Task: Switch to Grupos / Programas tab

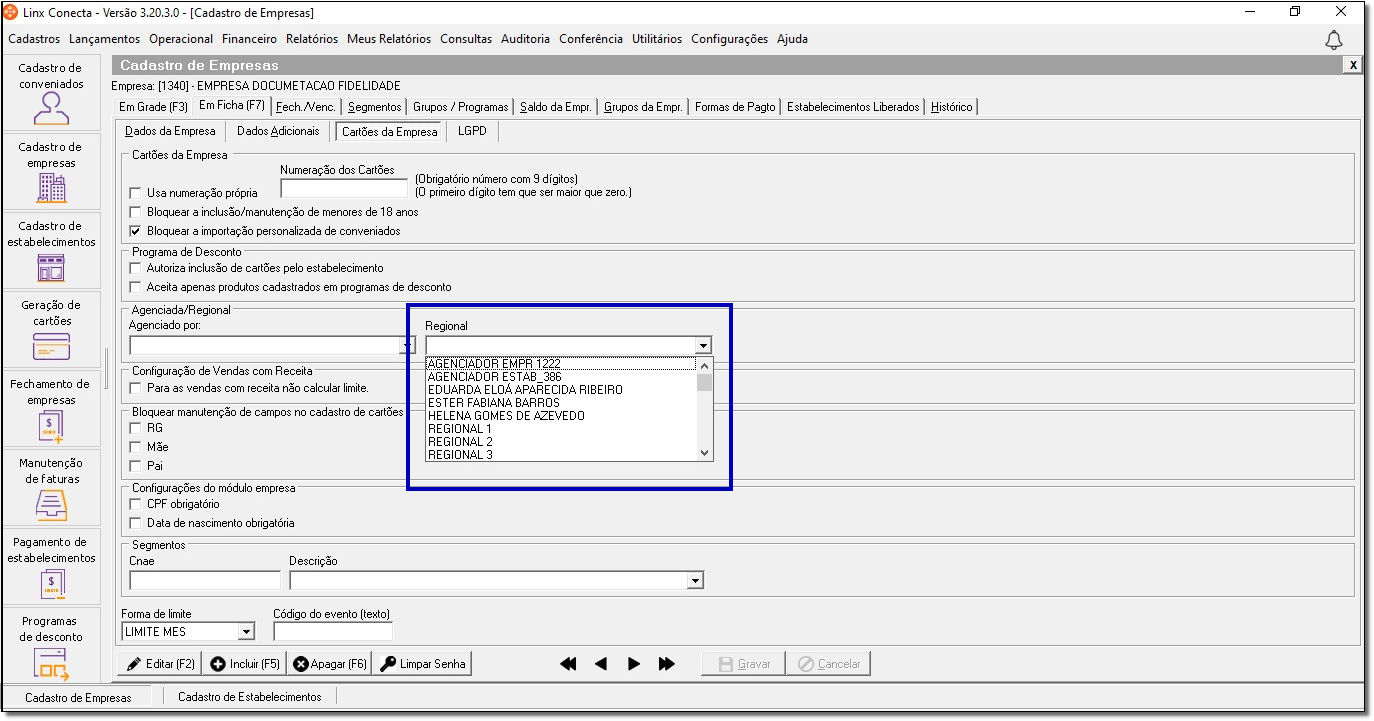Action: click(461, 107)
